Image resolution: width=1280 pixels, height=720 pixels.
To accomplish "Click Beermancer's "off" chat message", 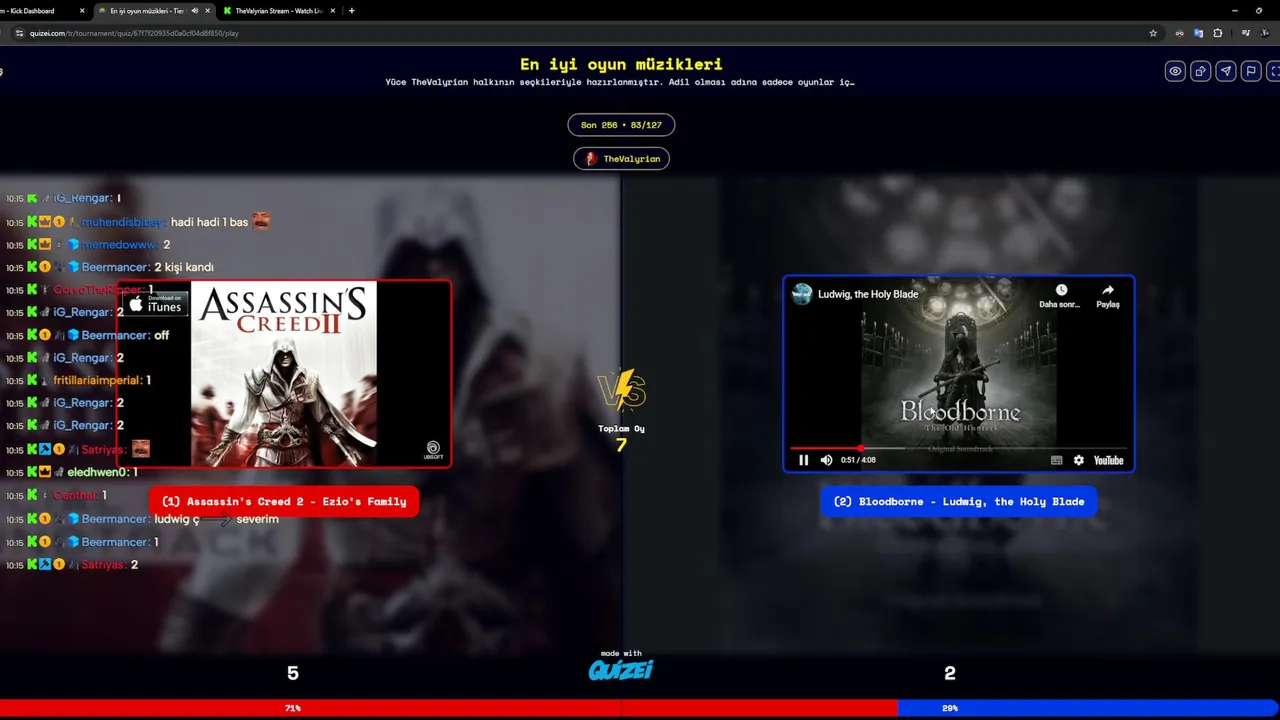I will pos(162,335).
